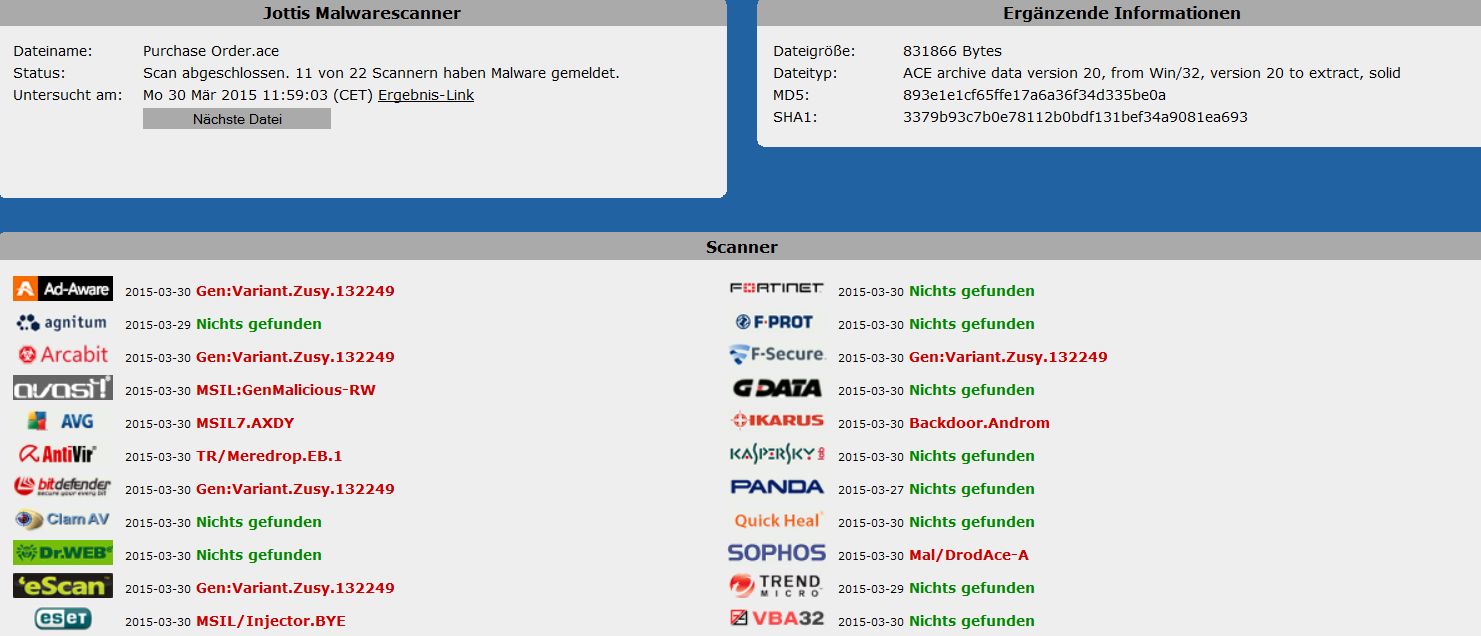Screen dimensions: 1481x636
Task: Click the Arcabit scanner logo
Action: click(63, 355)
